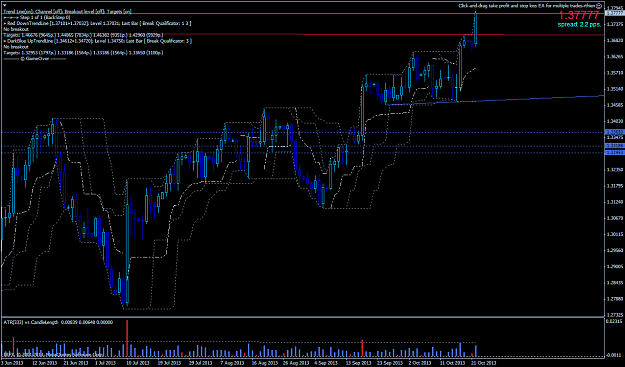Click the '12 Jun 2013' date label
Viewport: 625px width, 367px height.
[44, 363]
